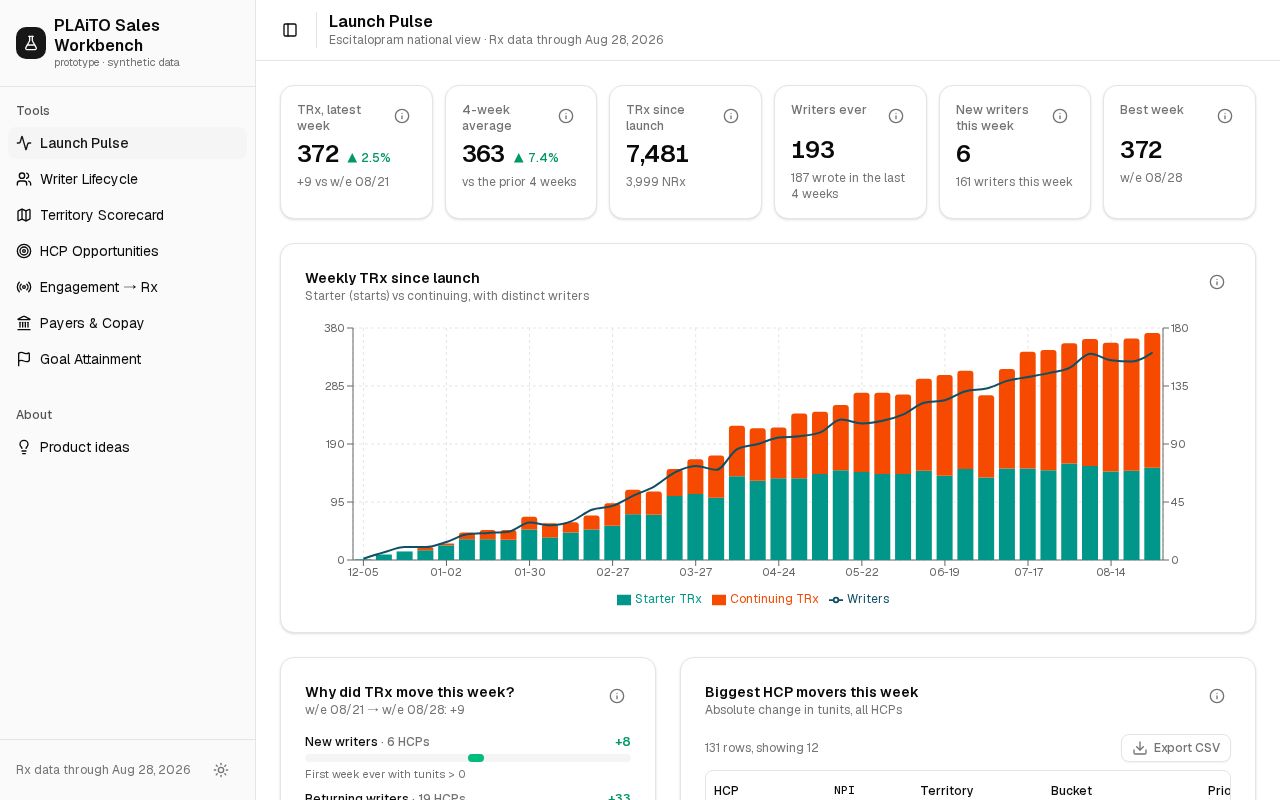Click "131 rows, showing 12" text
Image resolution: width=1280 pixels, height=800 pixels.
762,748
